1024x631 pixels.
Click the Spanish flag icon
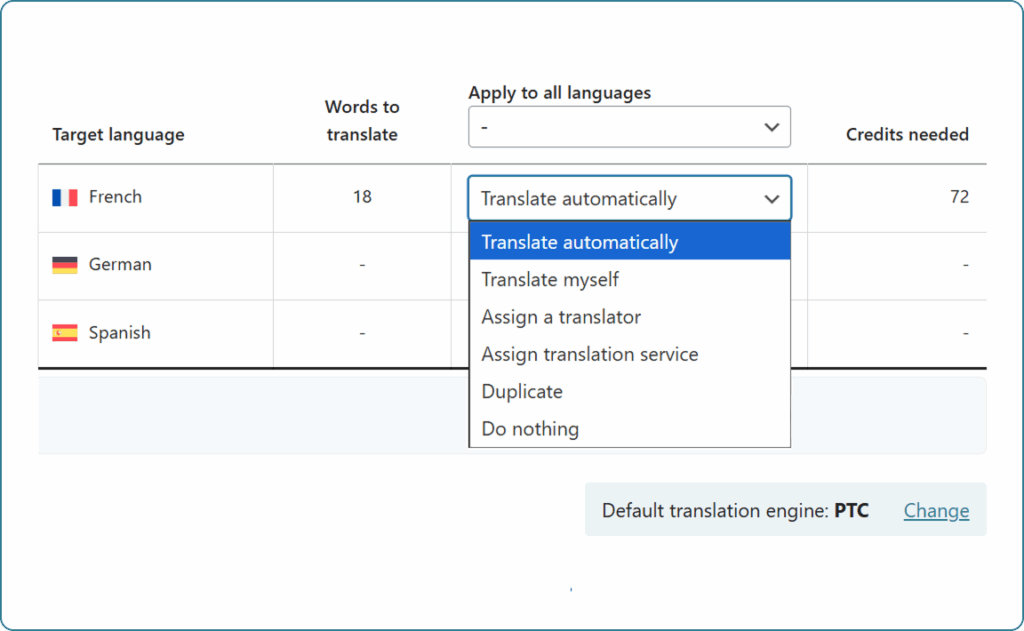(65, 333)
